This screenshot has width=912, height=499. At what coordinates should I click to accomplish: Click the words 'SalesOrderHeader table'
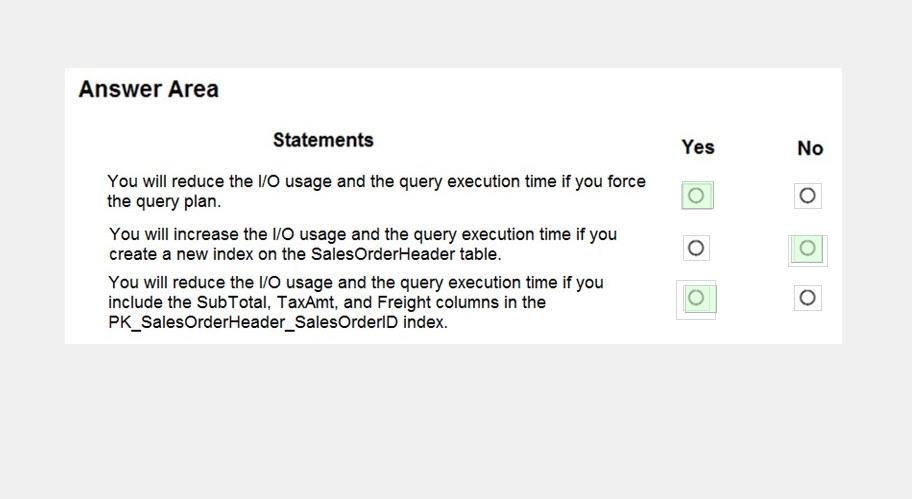click(x=405, y=254)
